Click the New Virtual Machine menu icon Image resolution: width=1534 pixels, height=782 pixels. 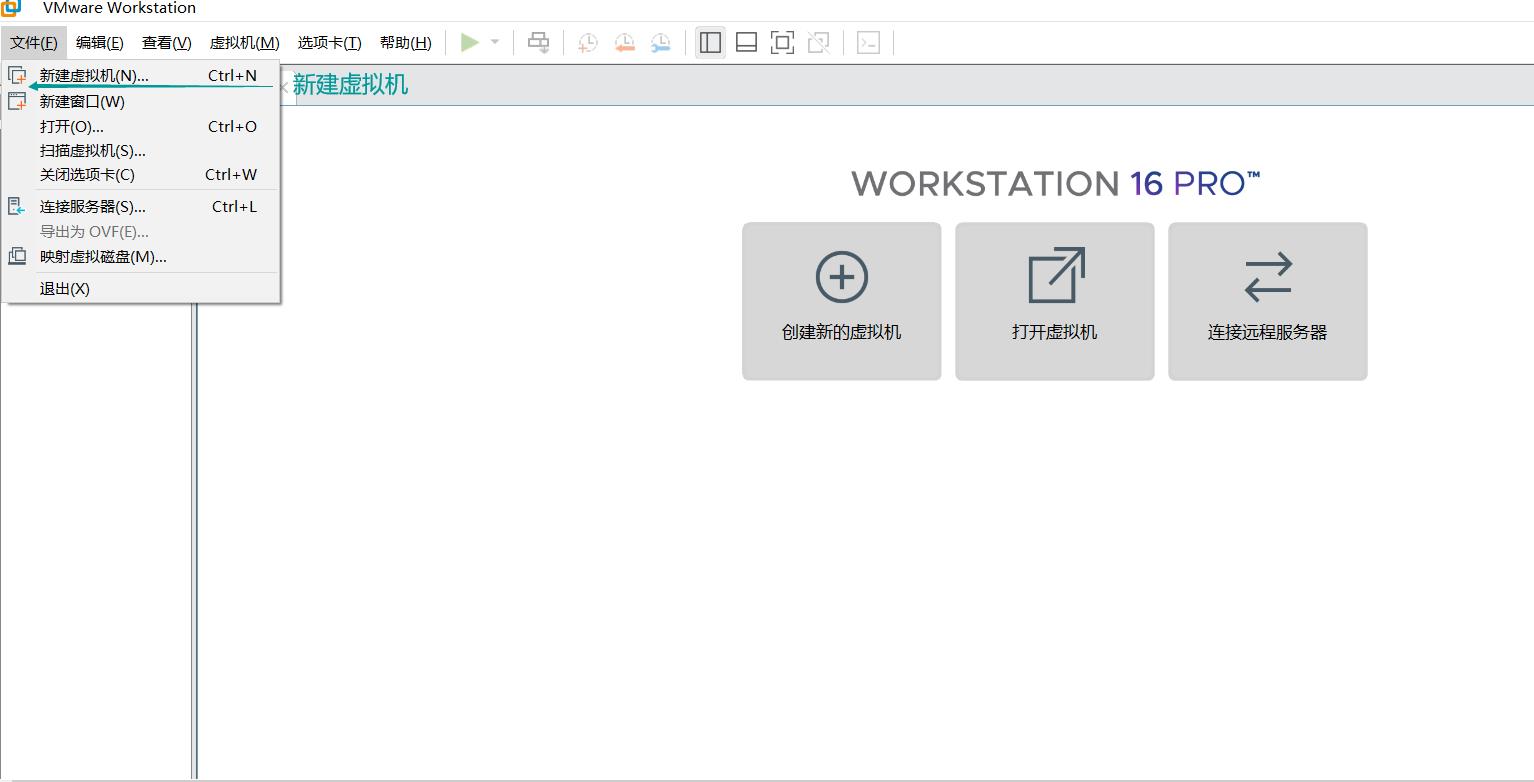pyautogui.click(x=17, y=75)
